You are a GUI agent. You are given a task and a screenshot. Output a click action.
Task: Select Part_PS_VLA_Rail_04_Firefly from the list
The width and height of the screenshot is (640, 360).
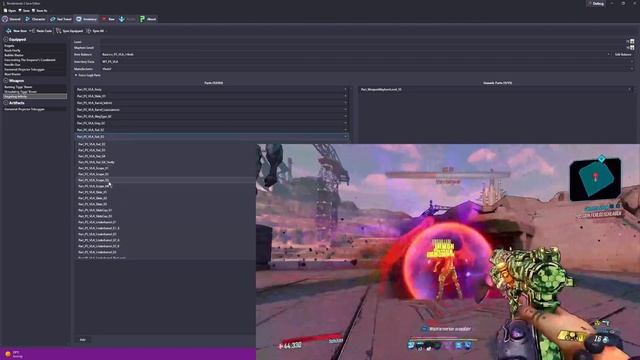tap(96, 162)
